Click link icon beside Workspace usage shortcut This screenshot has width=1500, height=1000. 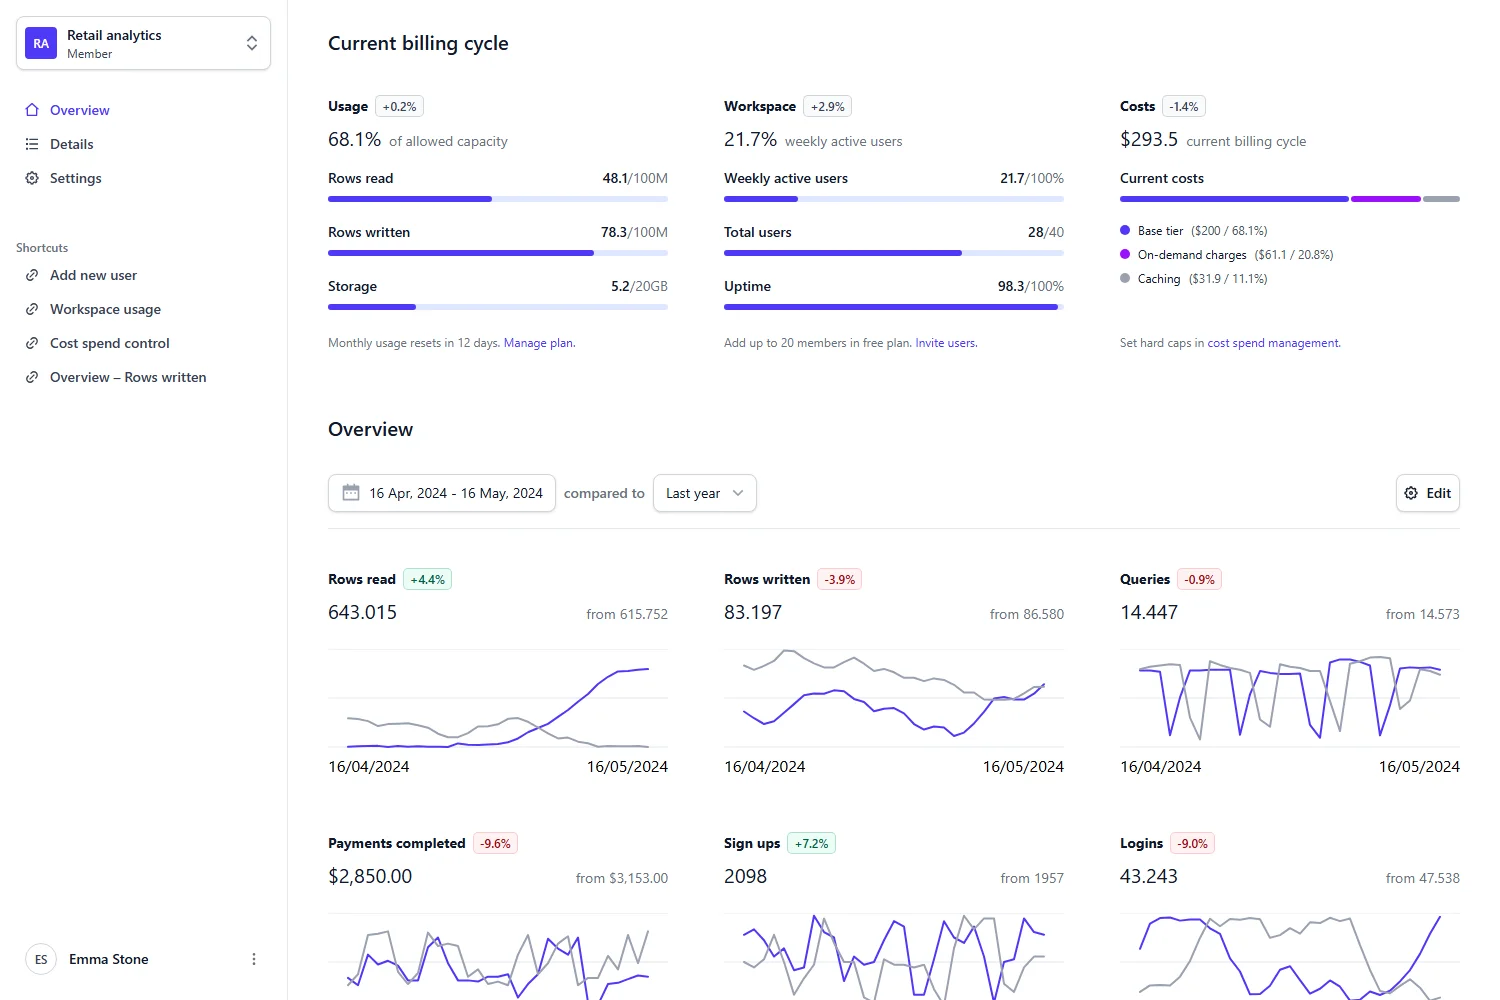32,309
